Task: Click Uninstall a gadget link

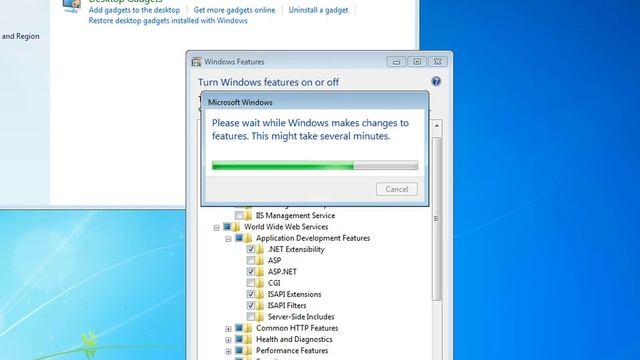Action: 318,10
